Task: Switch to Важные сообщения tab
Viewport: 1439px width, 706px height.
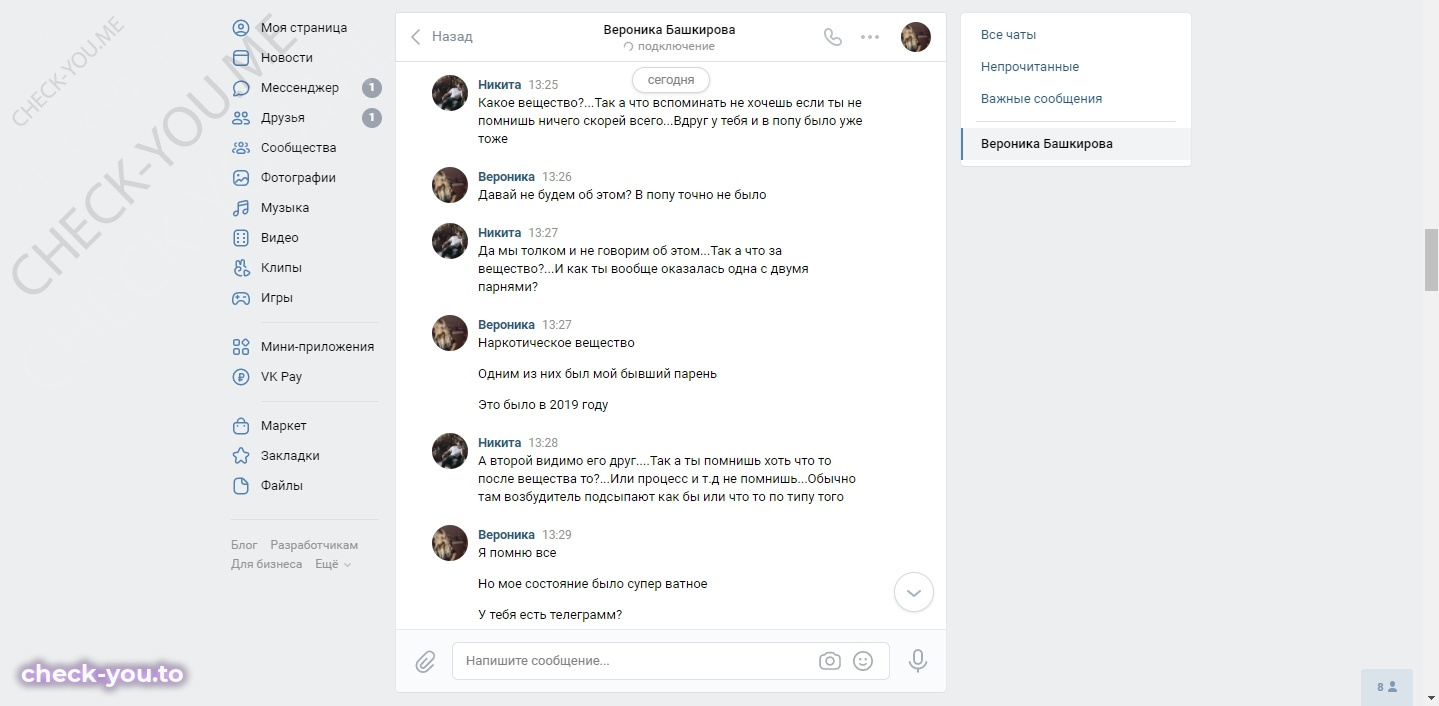Action: tap(1041, 99)
